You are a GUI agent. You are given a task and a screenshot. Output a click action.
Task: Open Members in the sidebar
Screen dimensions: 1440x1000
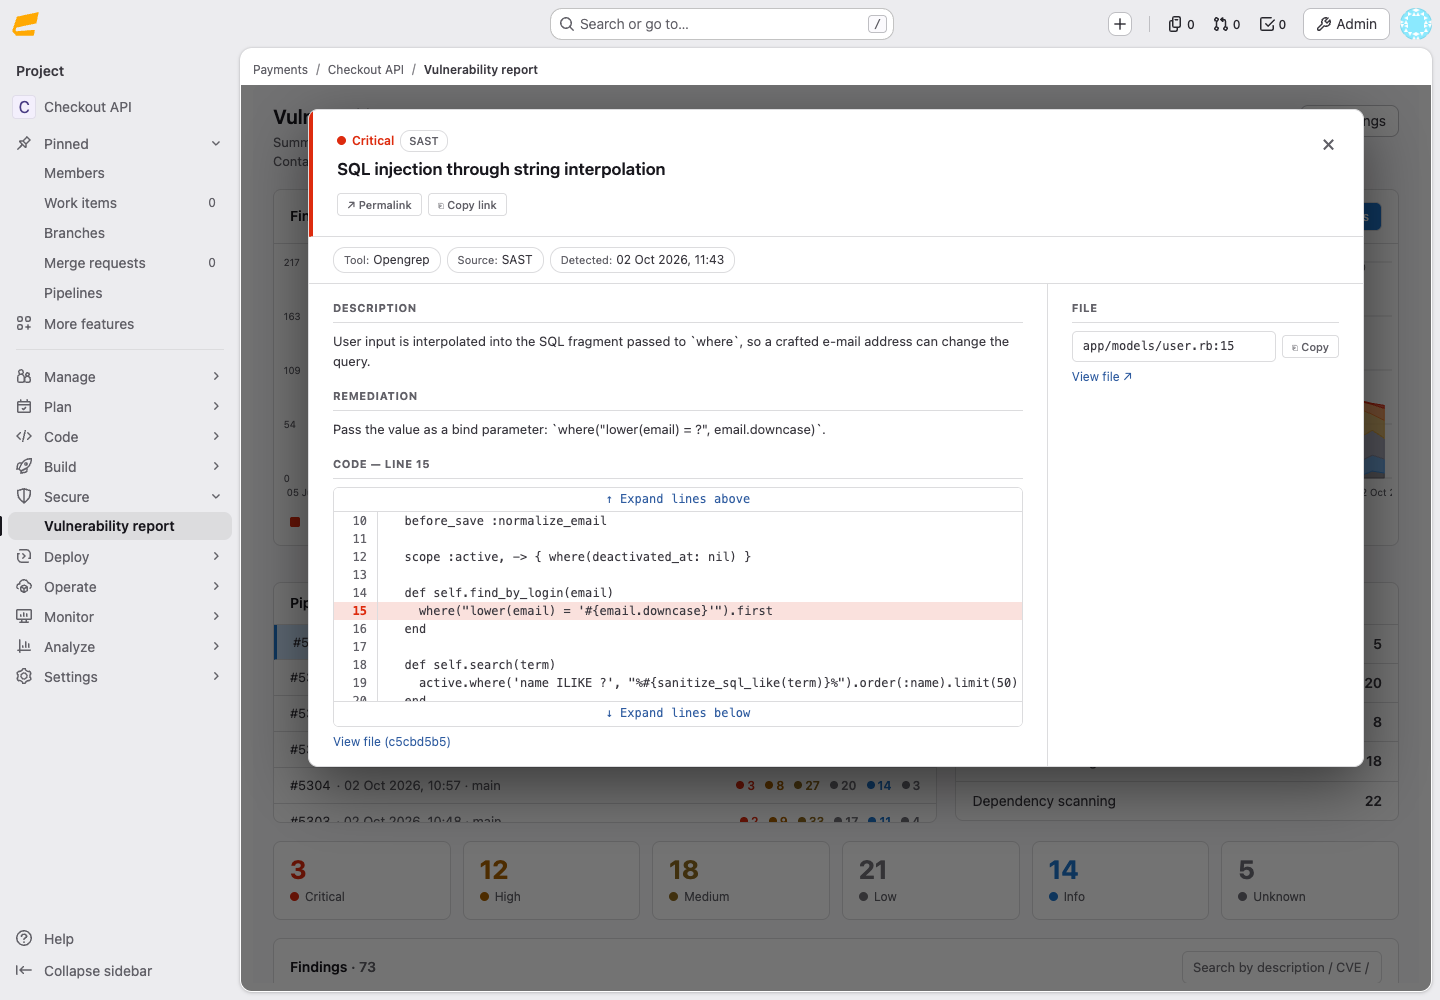coord(120,173)
